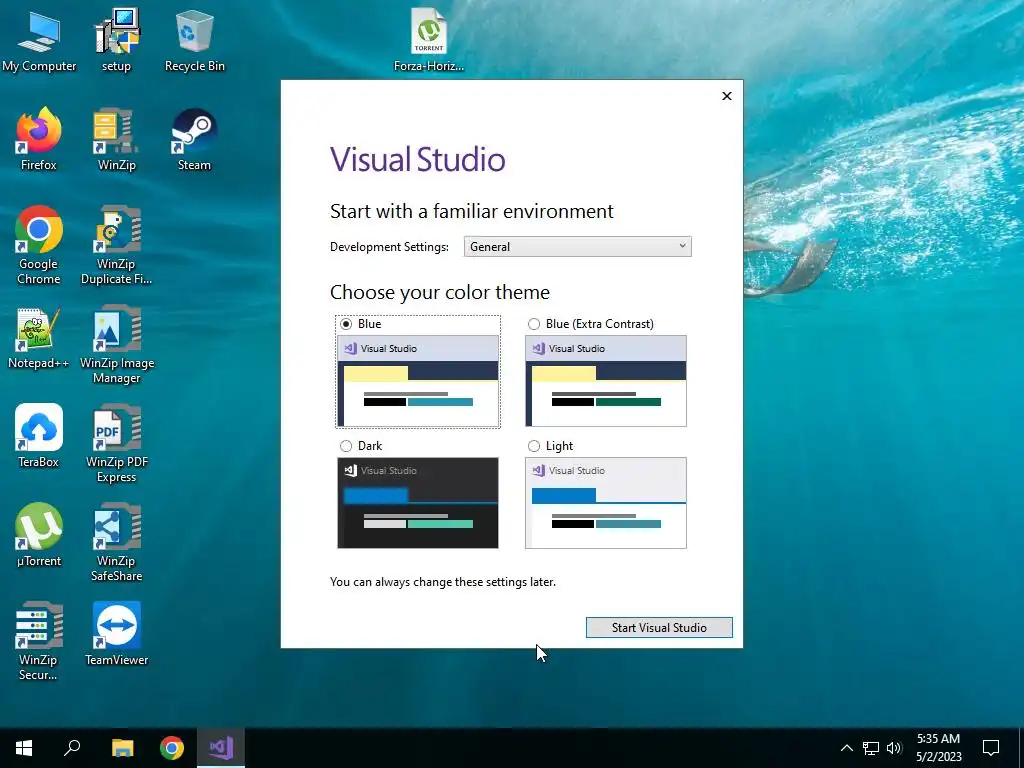Screen dimensions: 1024x768
Task: Open the Windows Start menu
Action: [24, 748]
